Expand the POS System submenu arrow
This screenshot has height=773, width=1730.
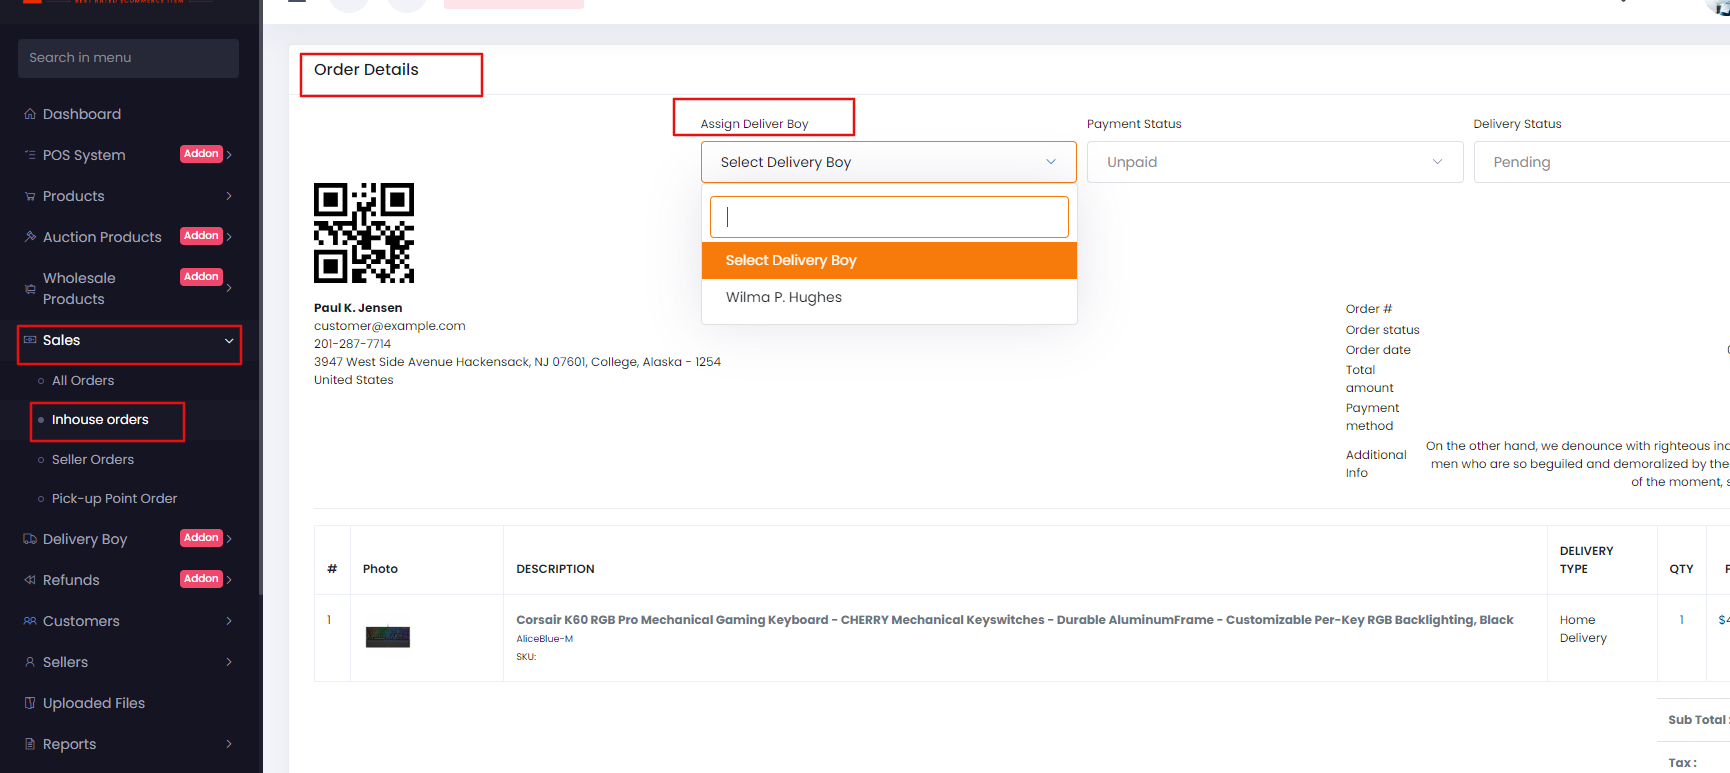click(229, 154)
